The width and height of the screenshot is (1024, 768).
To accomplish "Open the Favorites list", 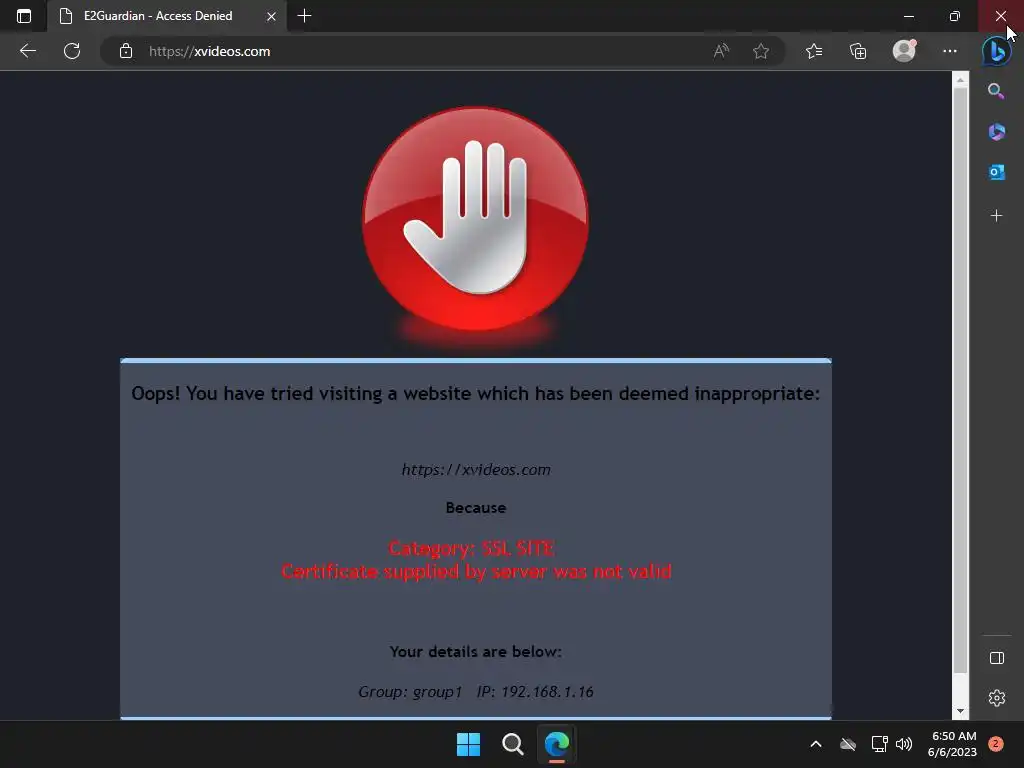I will (x=814, y=51).
